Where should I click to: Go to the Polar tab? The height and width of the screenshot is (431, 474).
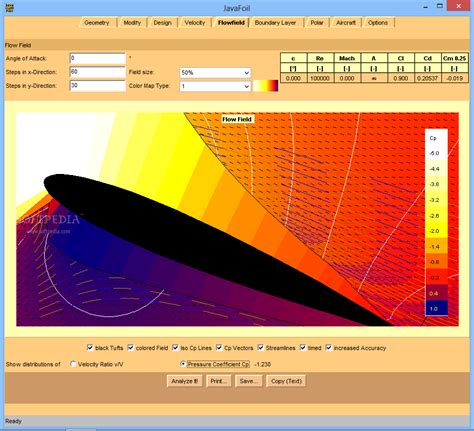coord(317,23)
